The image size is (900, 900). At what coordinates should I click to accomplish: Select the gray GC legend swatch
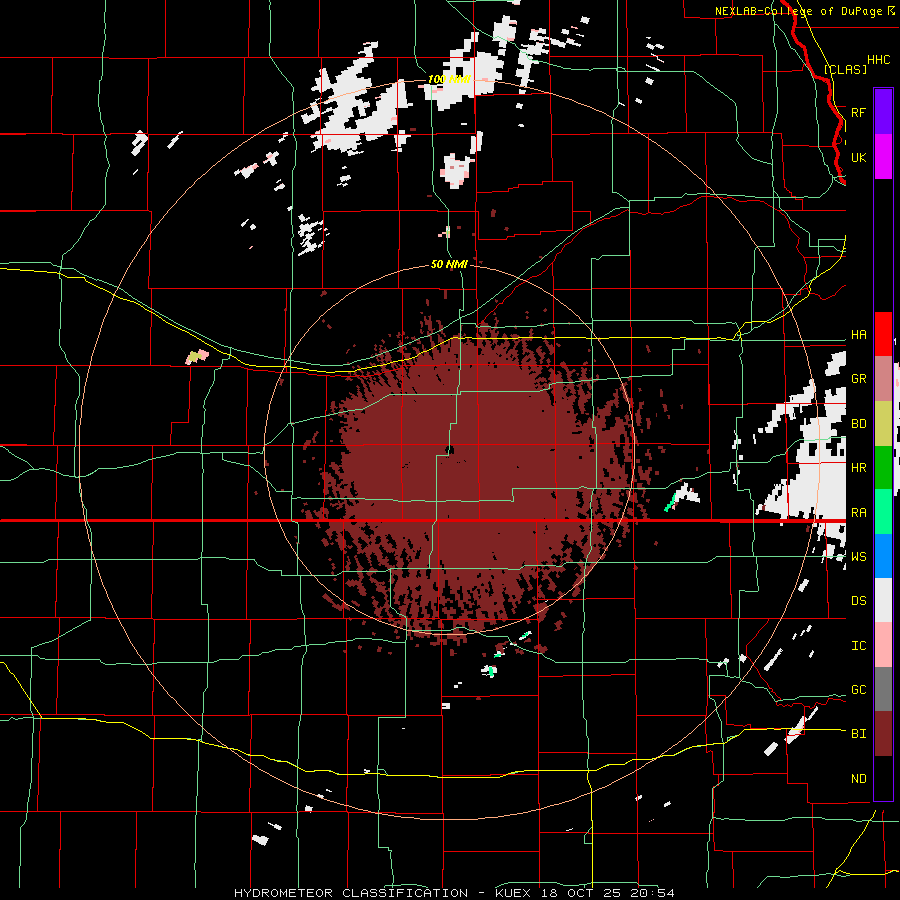883,689
